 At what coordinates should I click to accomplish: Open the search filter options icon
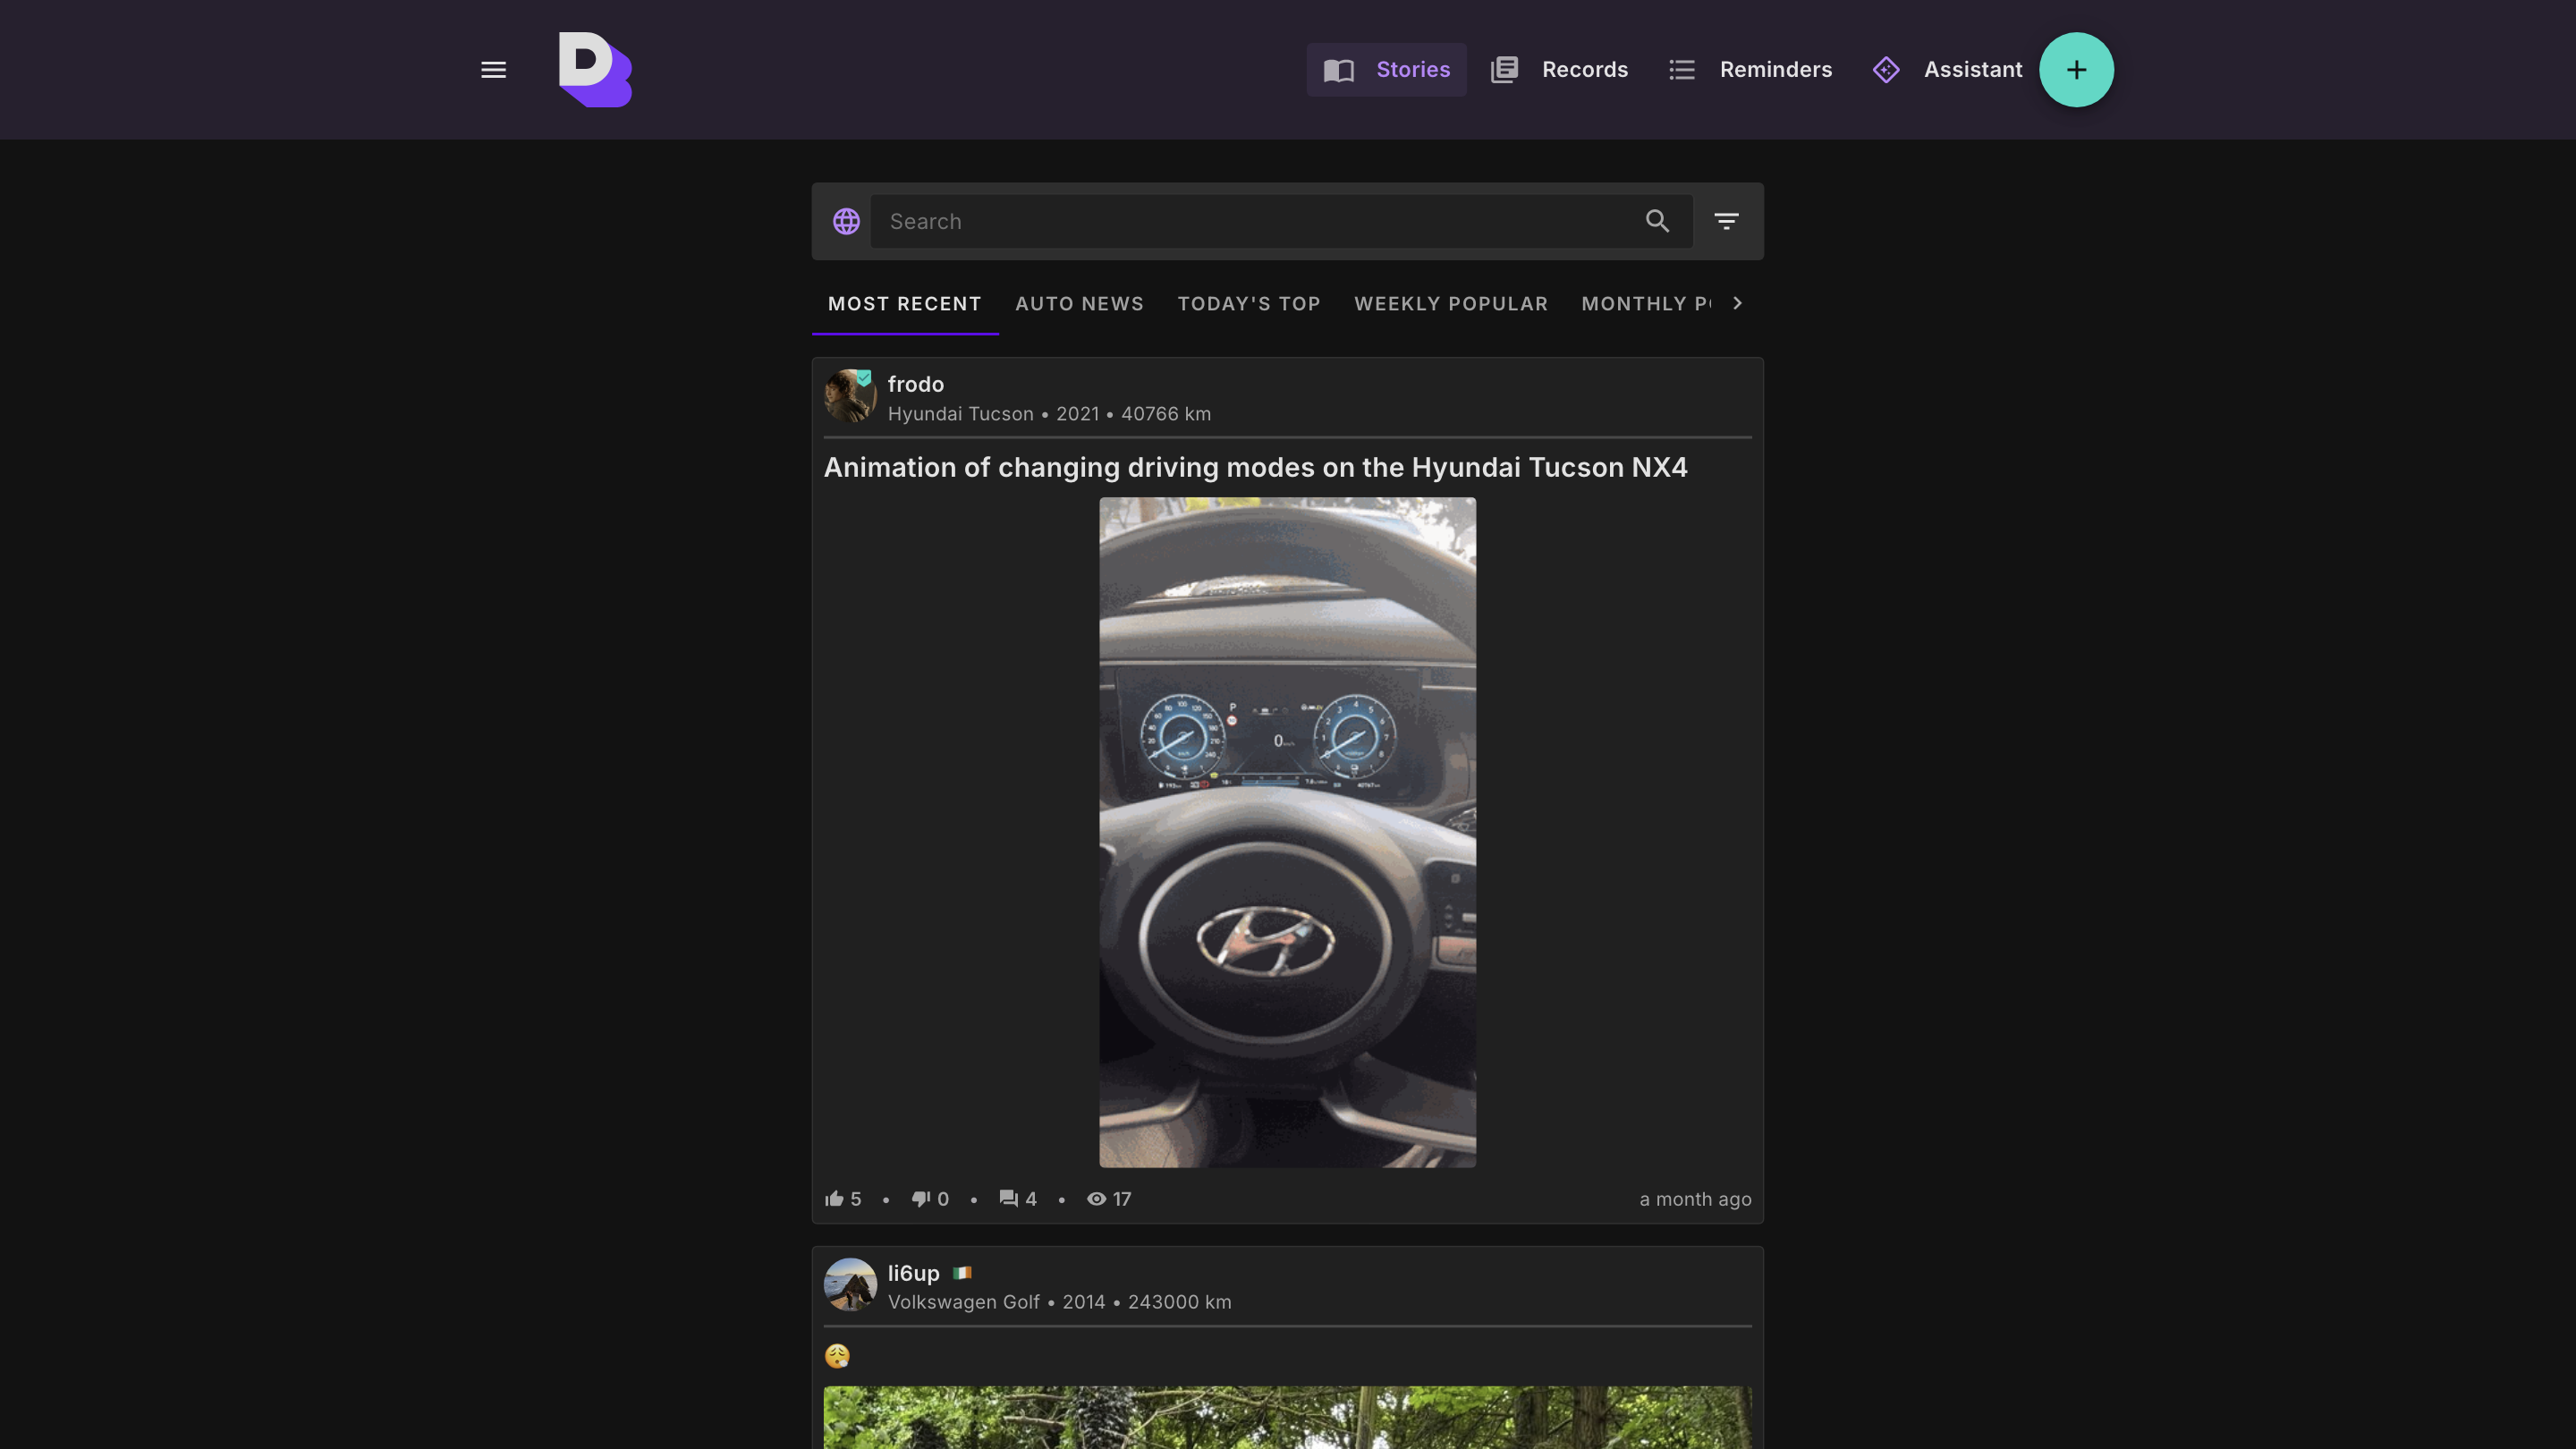click(1726, 221)
